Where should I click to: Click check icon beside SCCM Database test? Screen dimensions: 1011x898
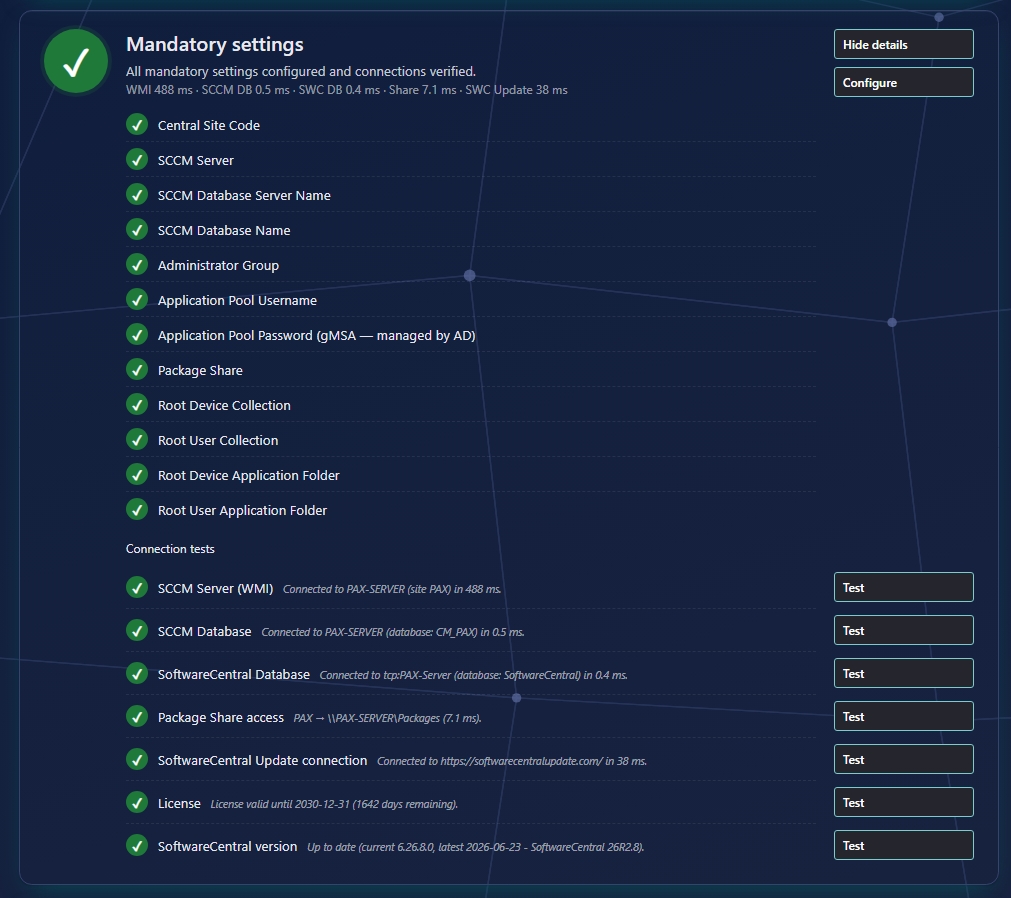(137, 631)
